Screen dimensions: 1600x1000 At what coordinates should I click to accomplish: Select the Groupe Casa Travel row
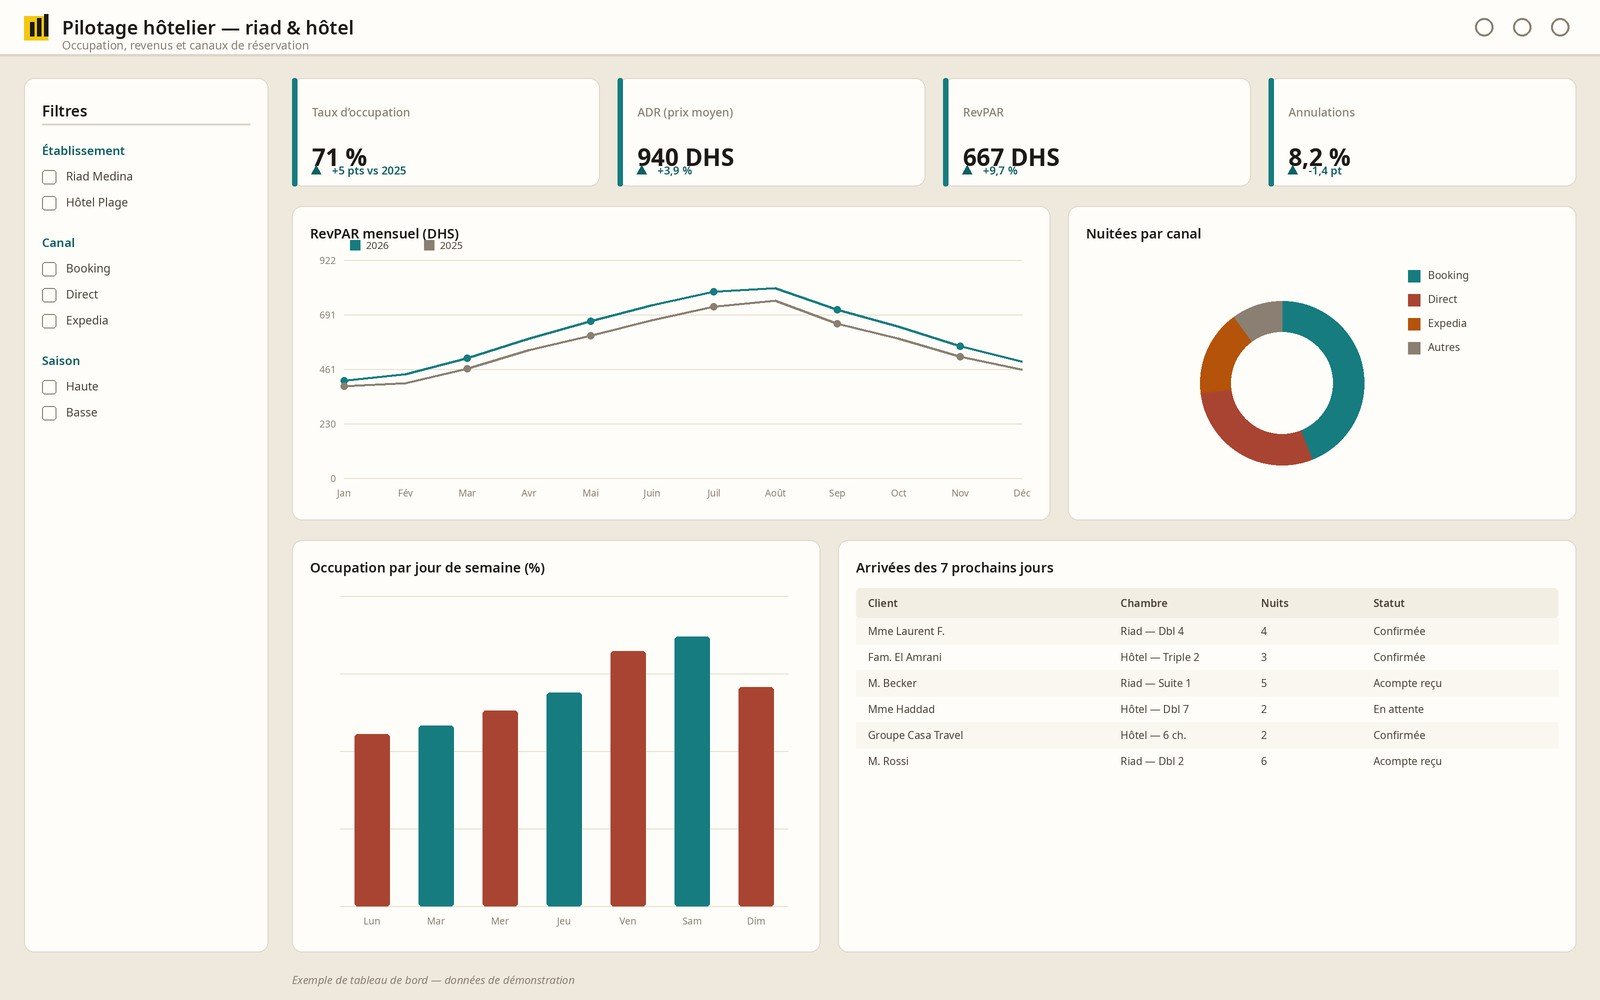pyautogui.click(x=1207, y=735)
